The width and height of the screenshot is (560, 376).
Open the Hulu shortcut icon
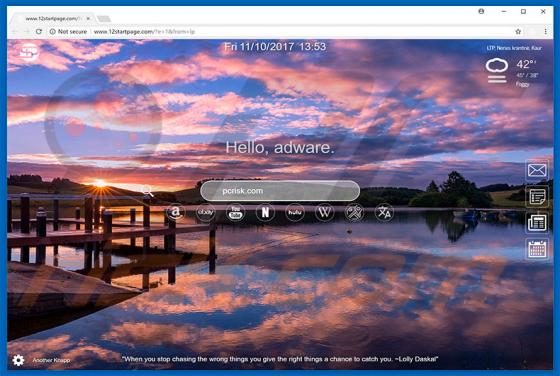(x=295, y=212)
